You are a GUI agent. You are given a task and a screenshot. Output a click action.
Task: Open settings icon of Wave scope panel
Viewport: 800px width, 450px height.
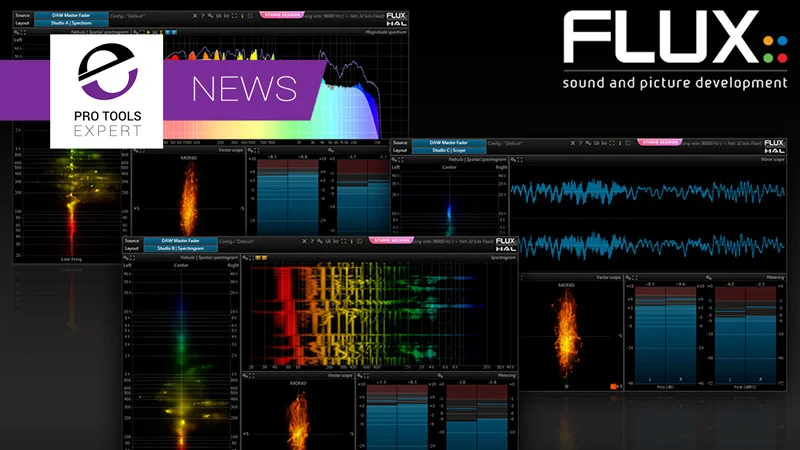513,160
